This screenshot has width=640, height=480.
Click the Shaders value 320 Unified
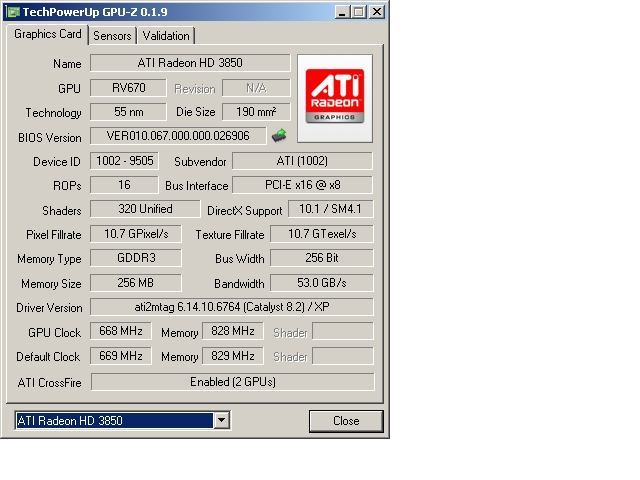(145, 209)
